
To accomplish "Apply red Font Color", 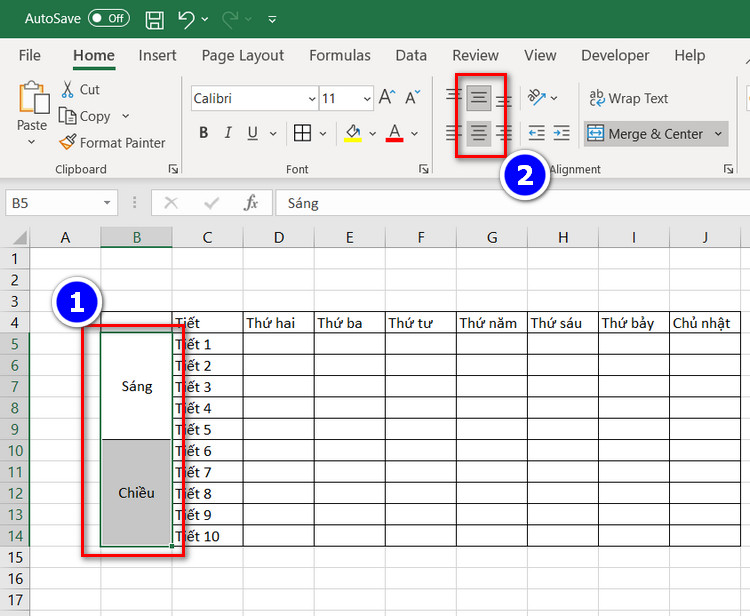I will (395, 133).
